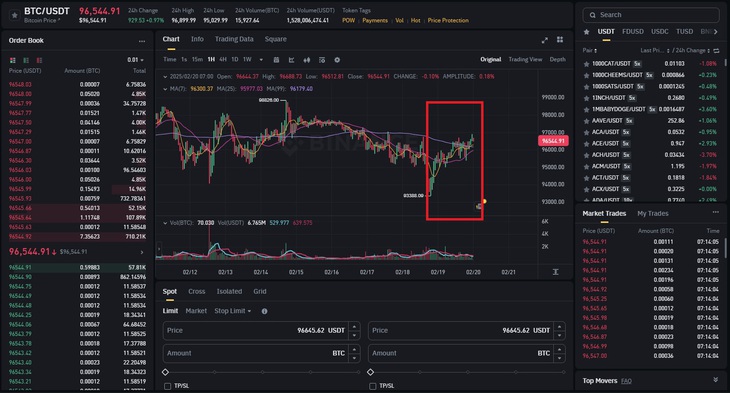Show both buy and sell orders view
730x393 pixels.
tap(13, 60)
